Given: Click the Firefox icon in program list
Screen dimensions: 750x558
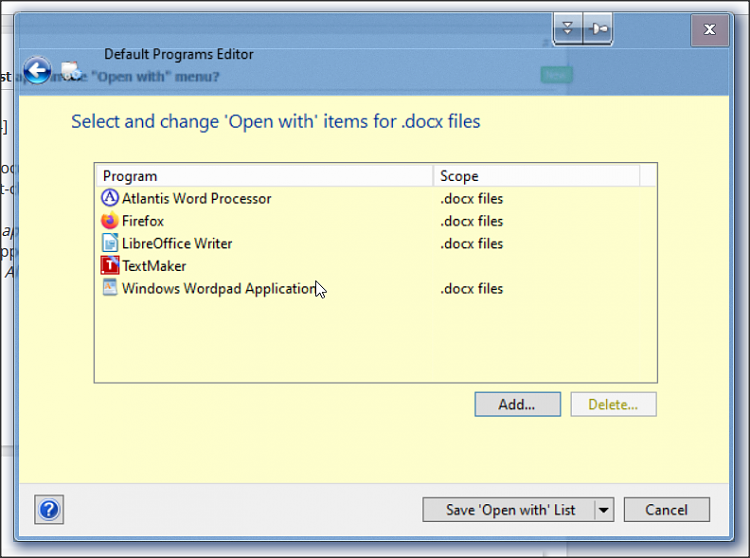Looking at the screenshot, I should click(110, 220).
